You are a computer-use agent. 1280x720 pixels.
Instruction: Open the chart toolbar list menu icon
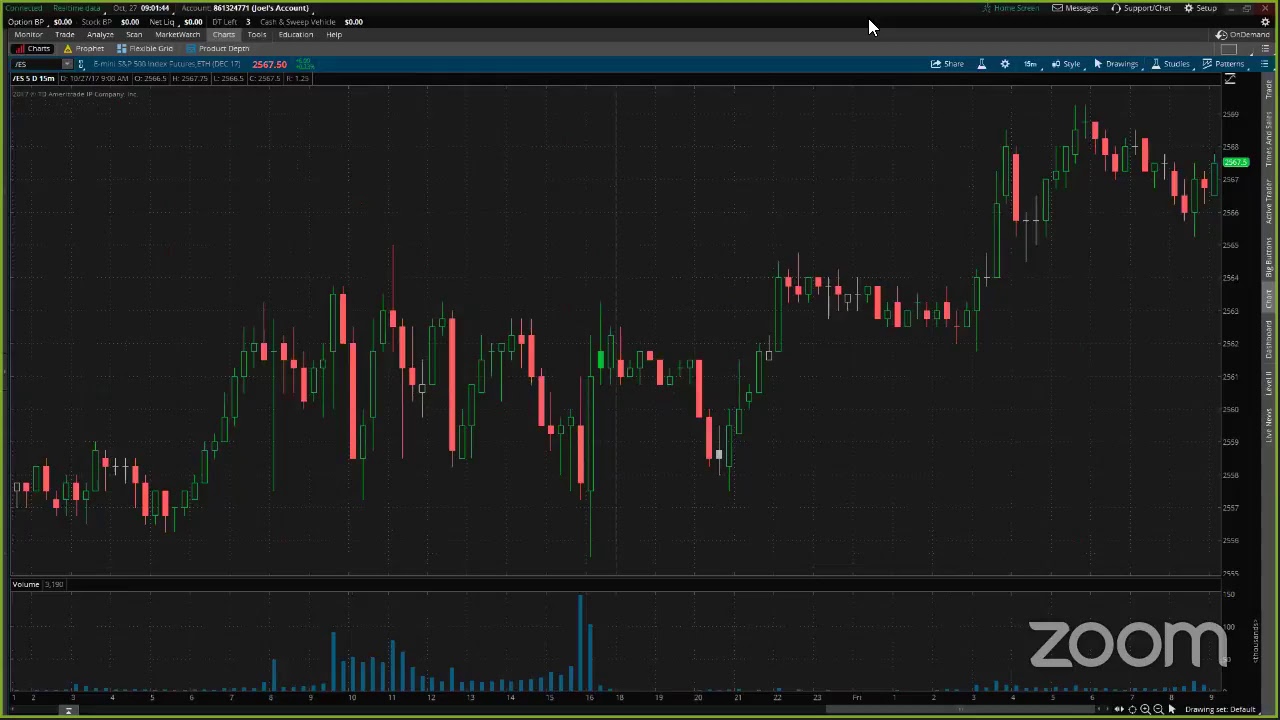[x=1264, y=64]
